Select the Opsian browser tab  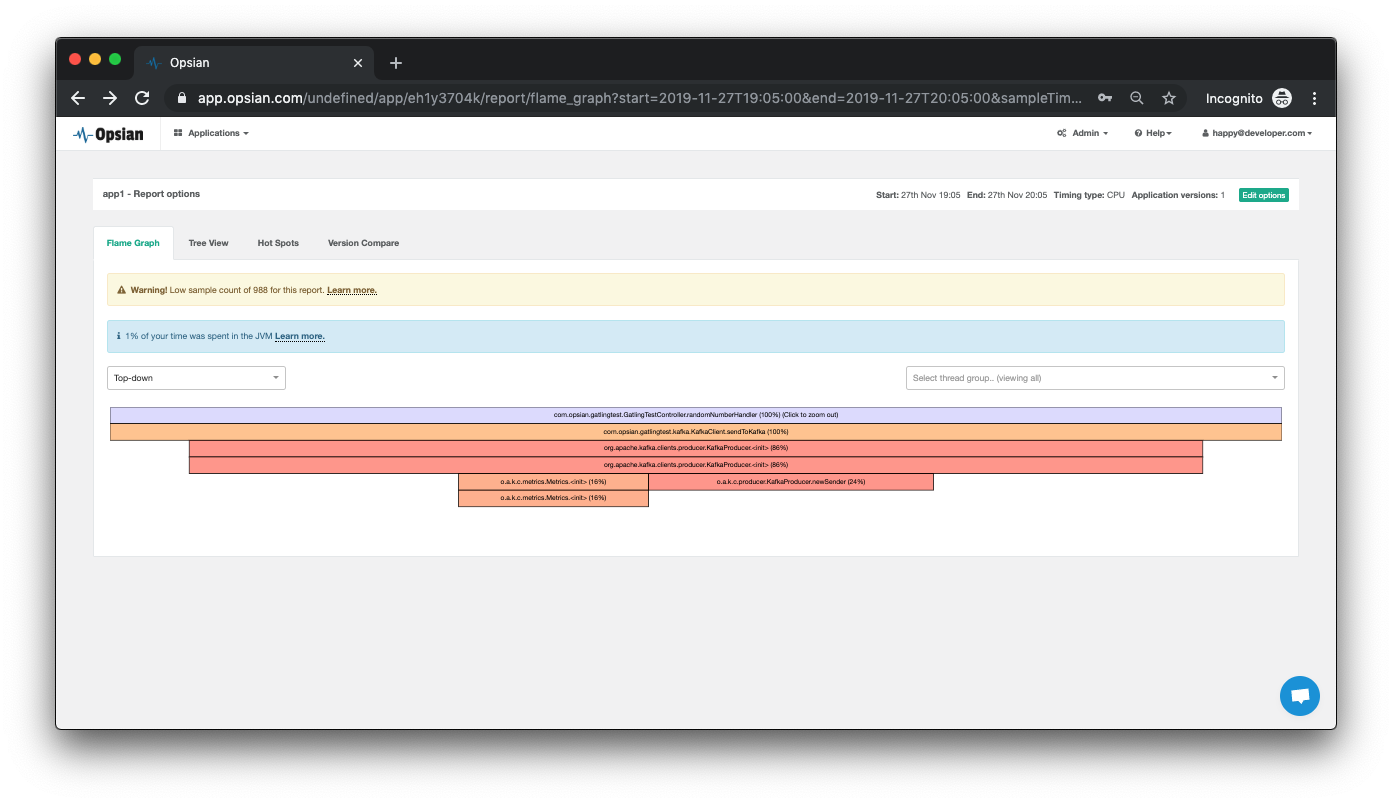click(x=253, y=63)
